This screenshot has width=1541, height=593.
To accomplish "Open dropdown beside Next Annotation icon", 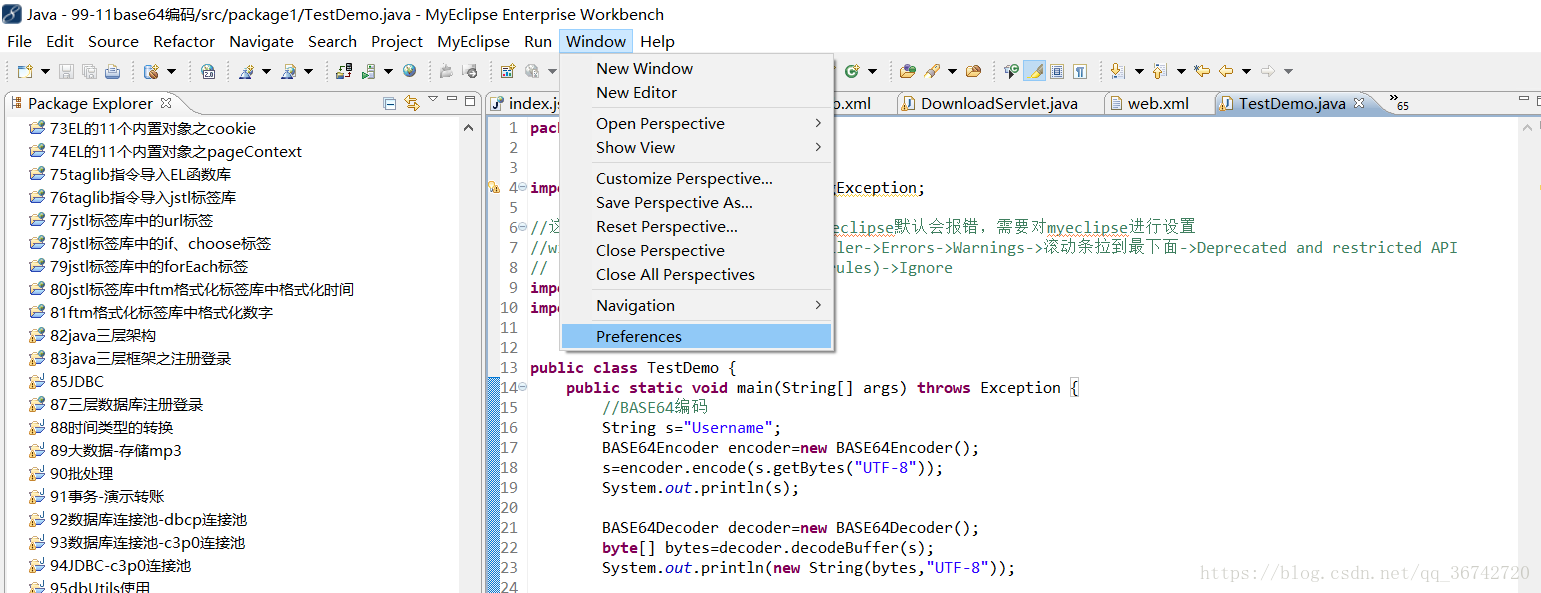I will point(1139,71).
